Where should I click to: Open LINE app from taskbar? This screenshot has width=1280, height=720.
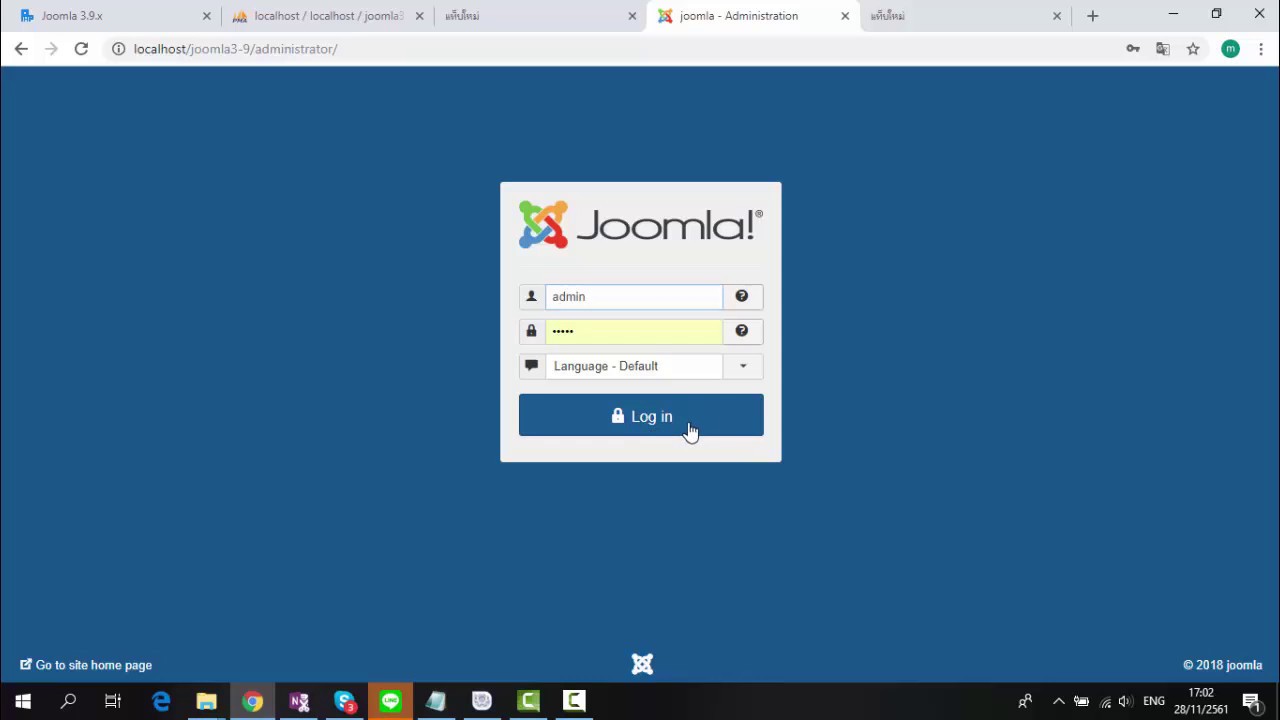[x=390, y=701]
